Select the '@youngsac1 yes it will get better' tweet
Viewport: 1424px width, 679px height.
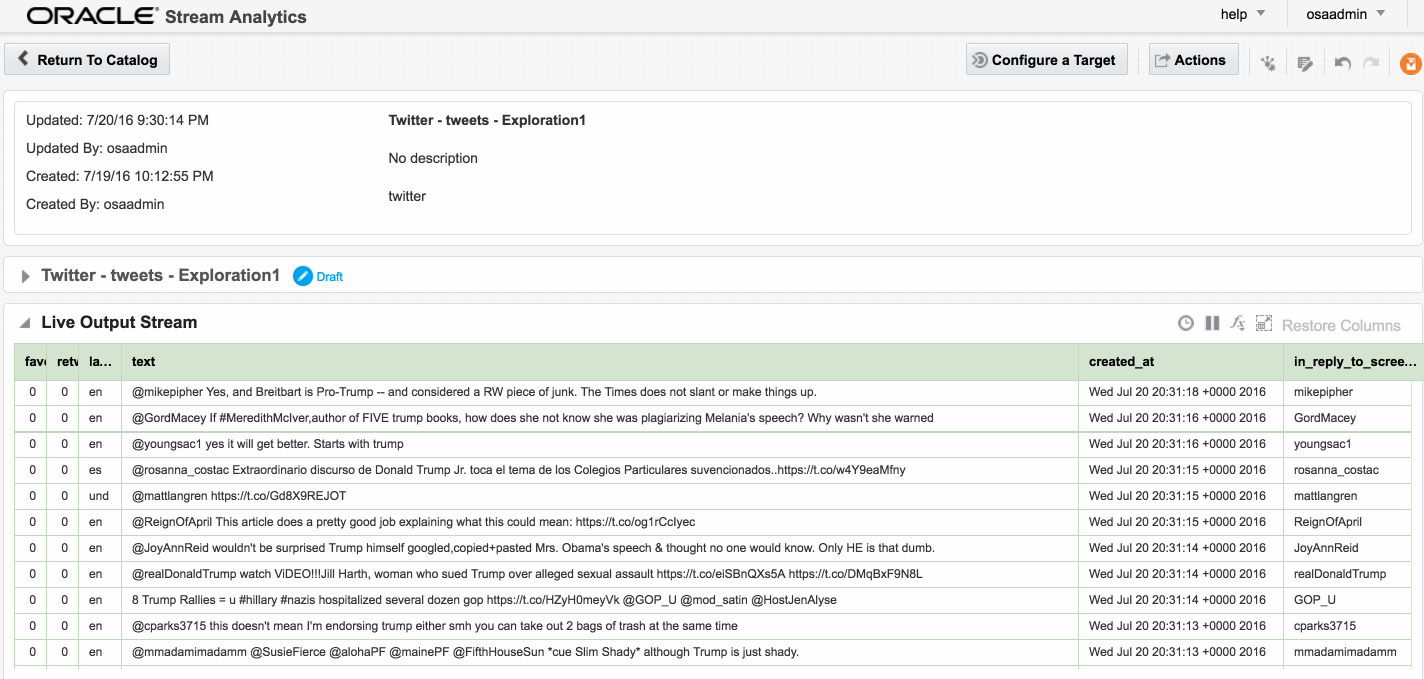[x=268, y=444]
